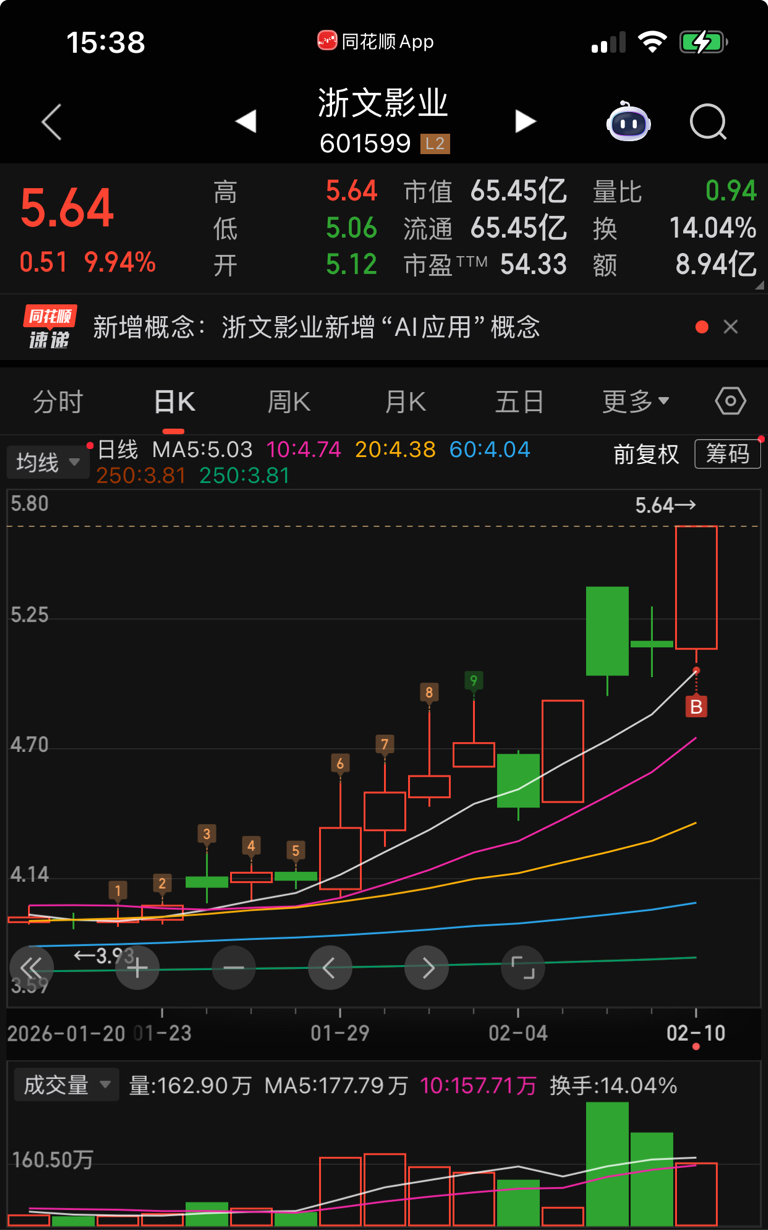This screenshot has width=768, height=1230.
Task: Tap the candle marker numbered 1
Action: (119, 890)
